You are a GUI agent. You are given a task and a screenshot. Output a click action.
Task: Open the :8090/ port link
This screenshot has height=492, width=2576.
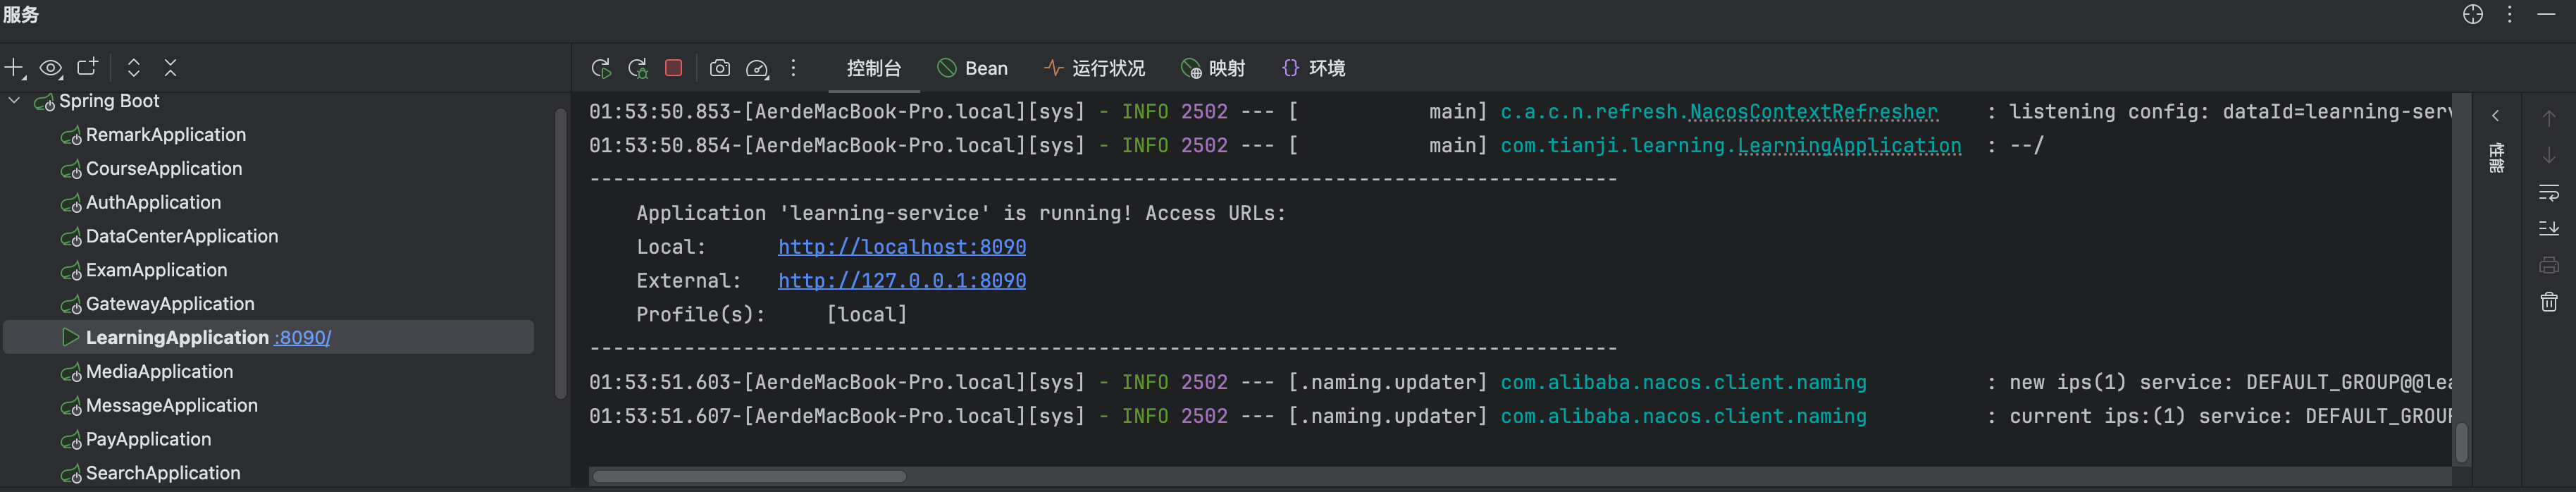tap(302, 338)
